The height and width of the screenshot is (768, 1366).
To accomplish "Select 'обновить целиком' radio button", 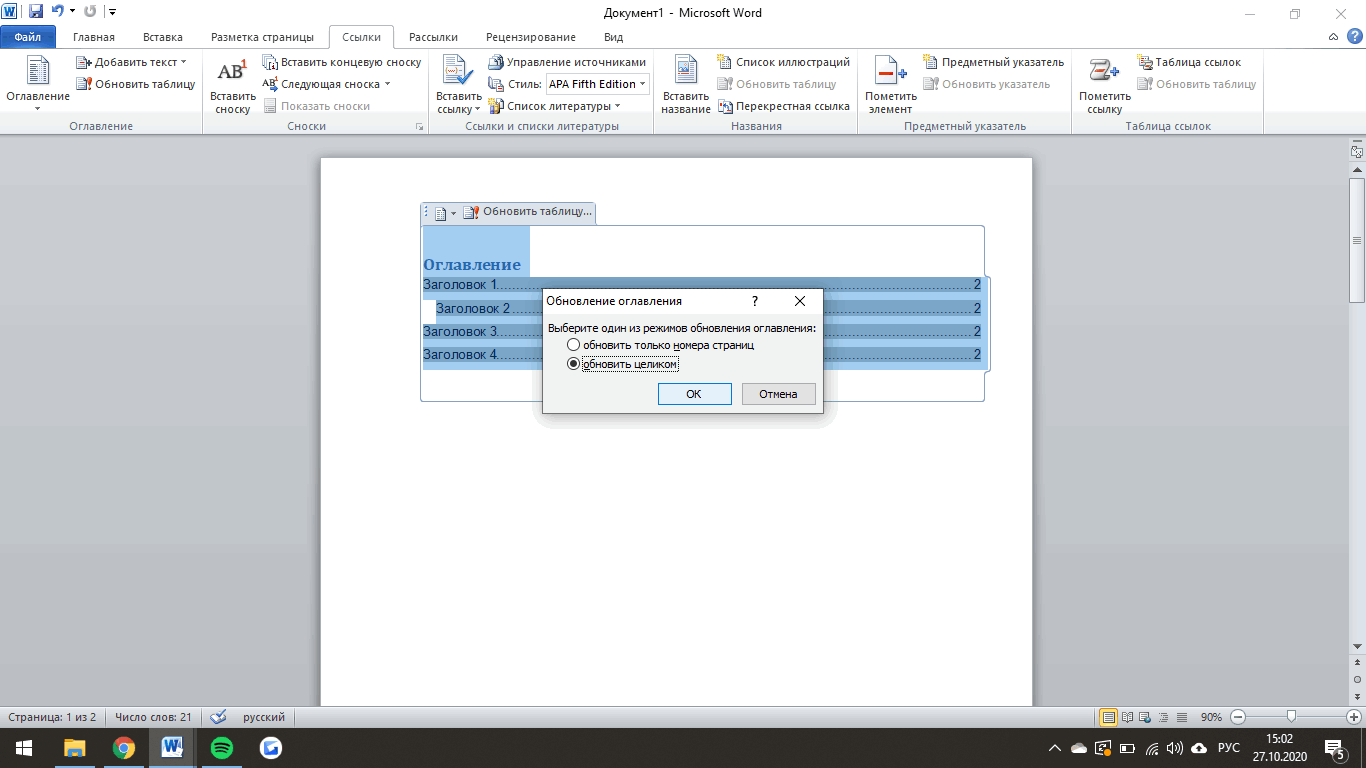I will (573, 364).
